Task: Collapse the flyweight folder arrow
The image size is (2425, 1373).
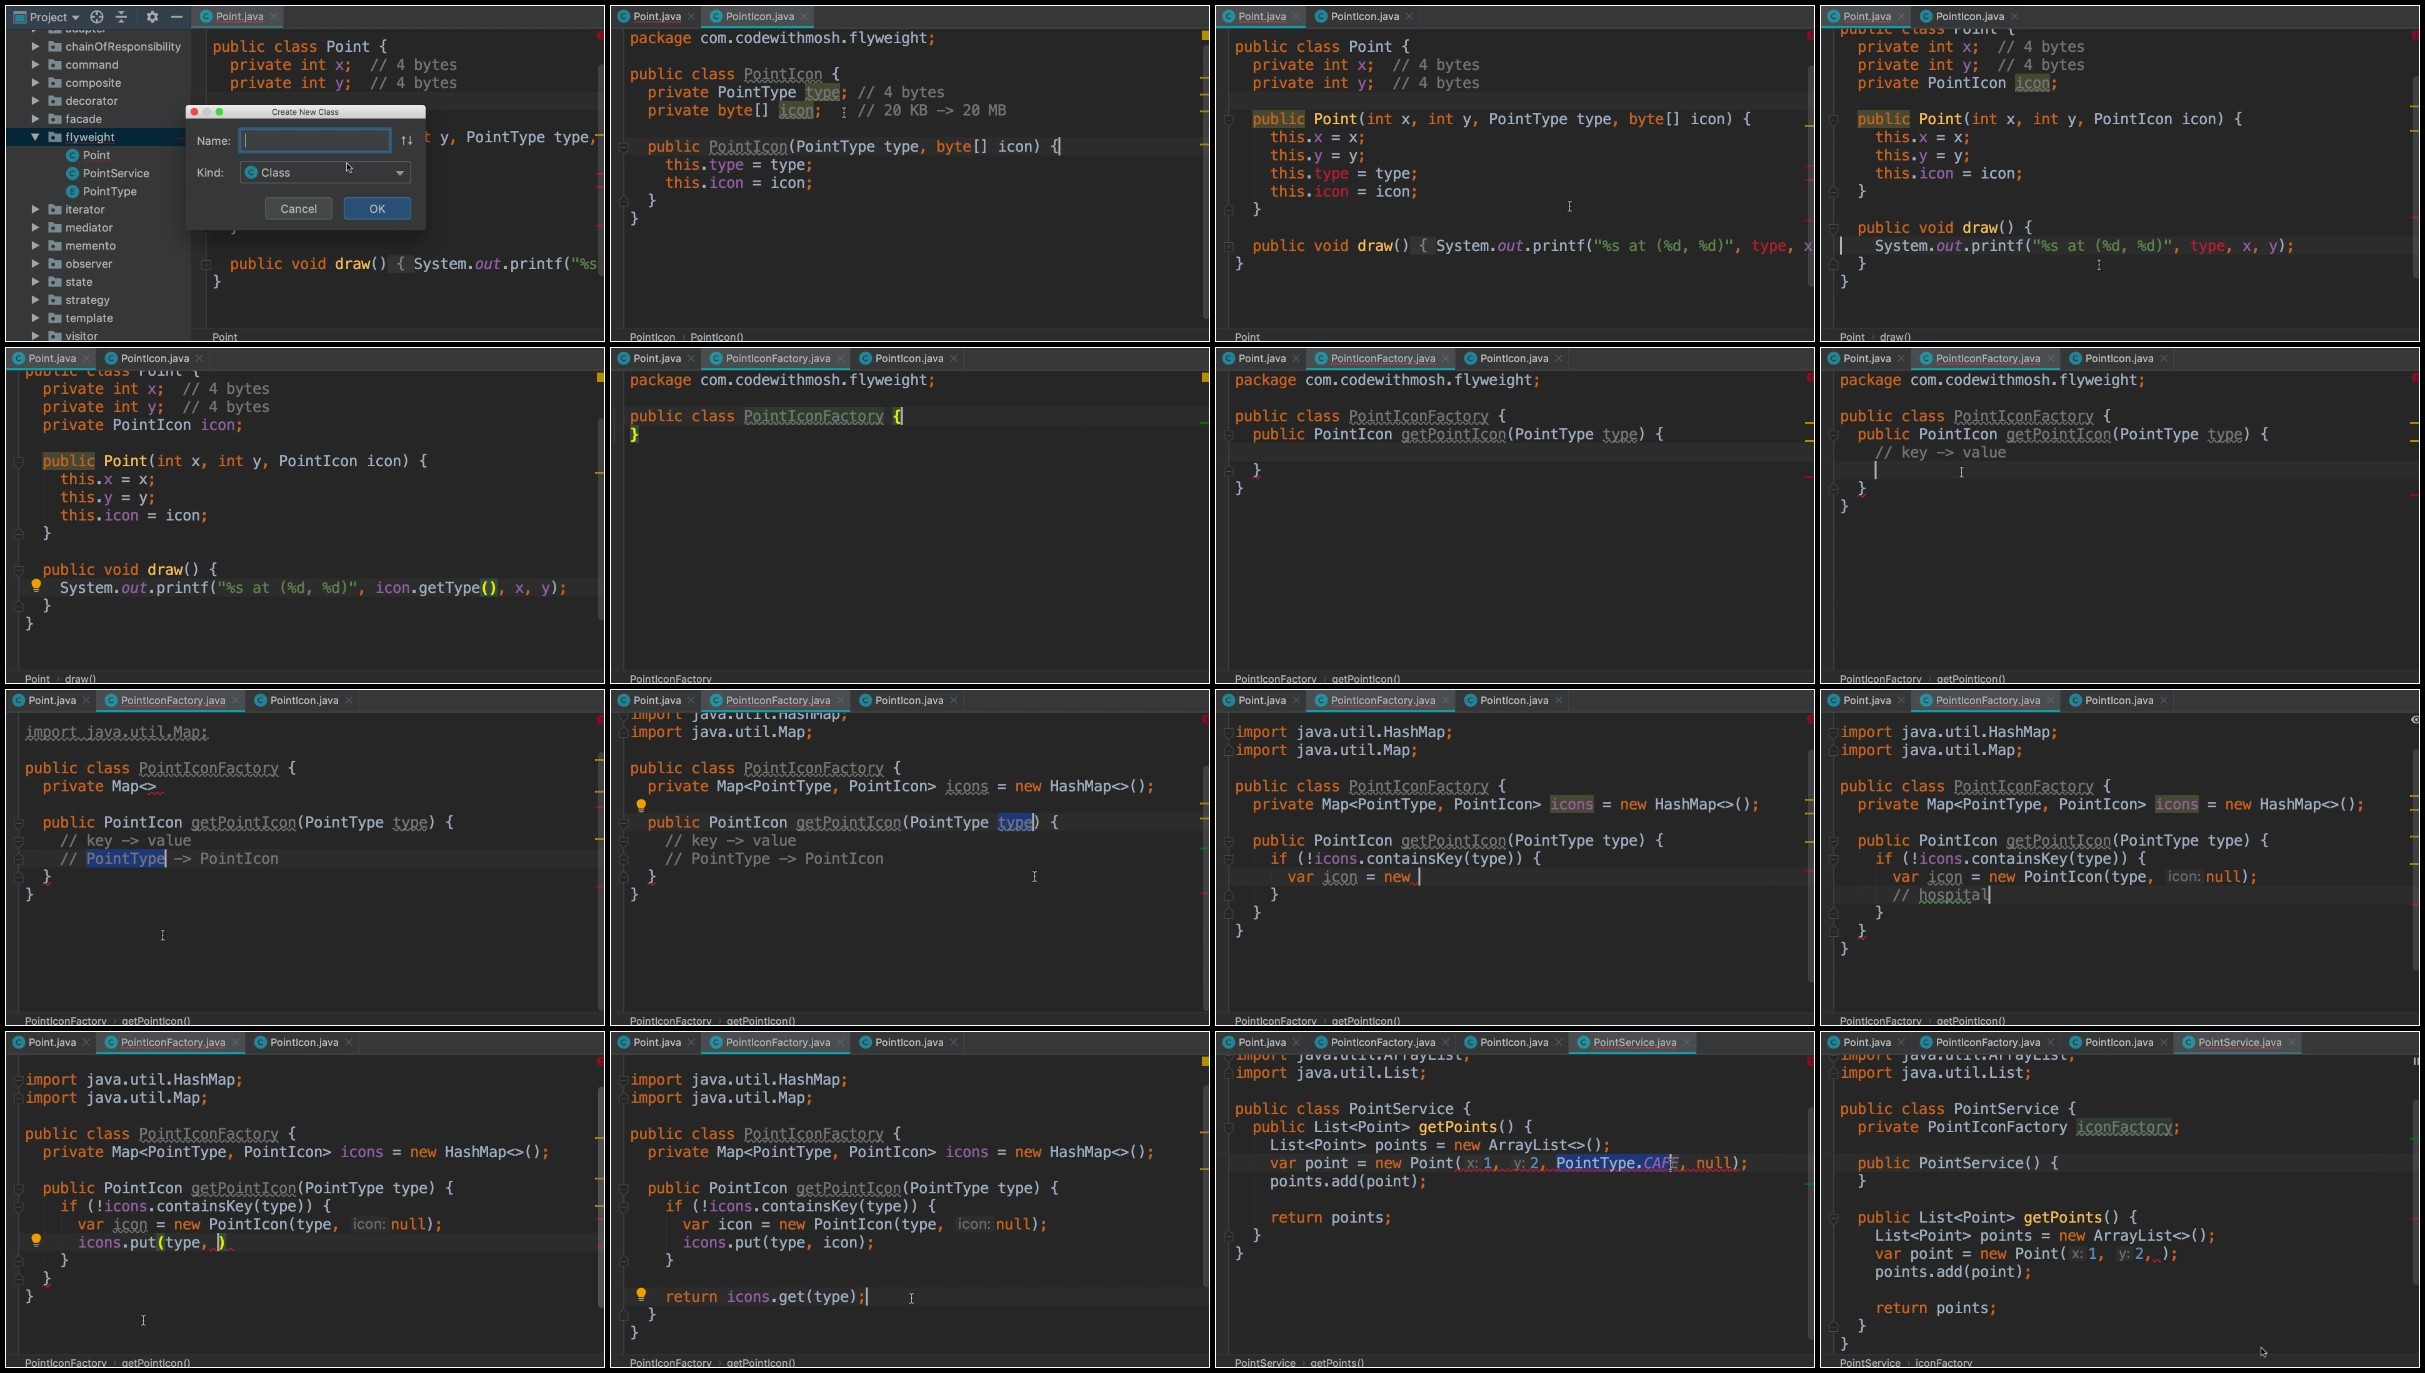Action: (35, 138)
